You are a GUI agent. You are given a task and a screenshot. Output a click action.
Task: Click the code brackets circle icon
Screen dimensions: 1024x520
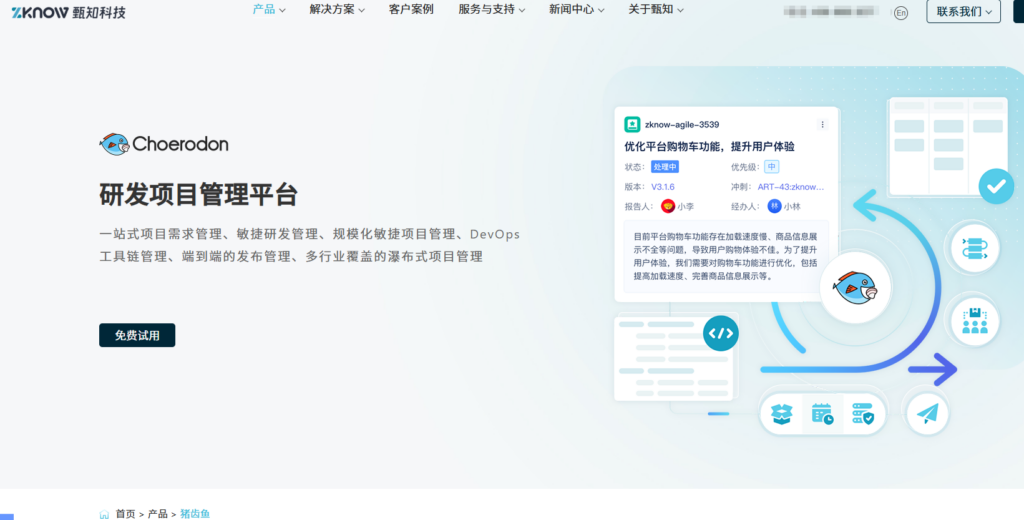pos(720,333)
